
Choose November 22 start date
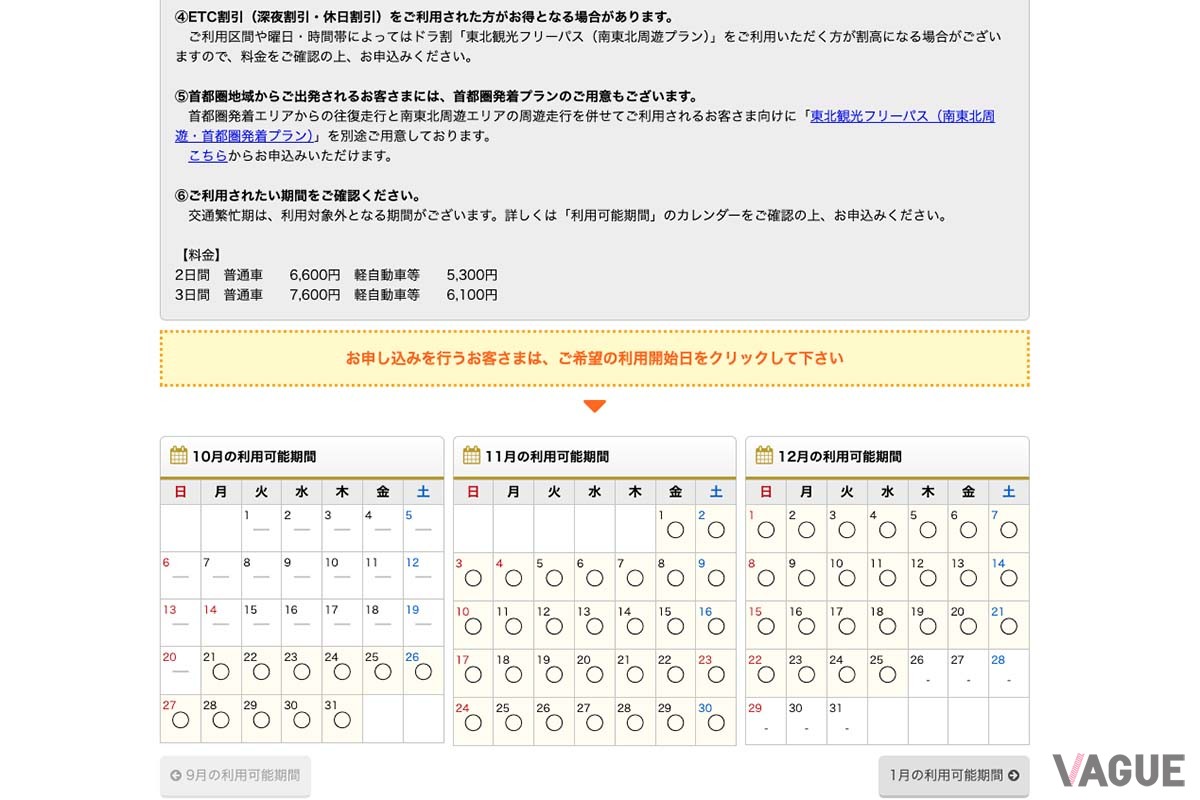click(x=675, y=674)
